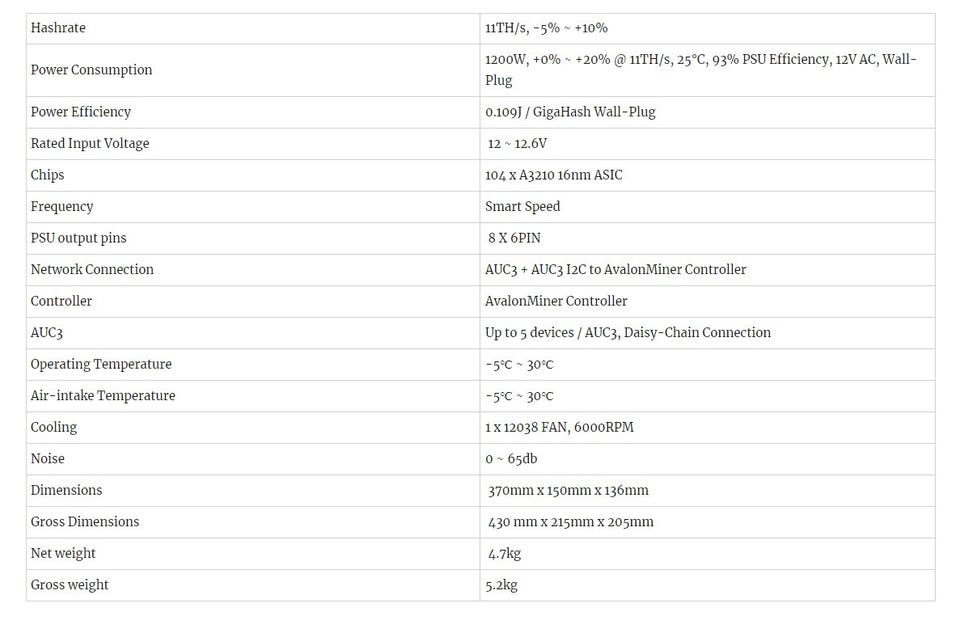Click the 5.2kg gross weight value

pos(501,585)
